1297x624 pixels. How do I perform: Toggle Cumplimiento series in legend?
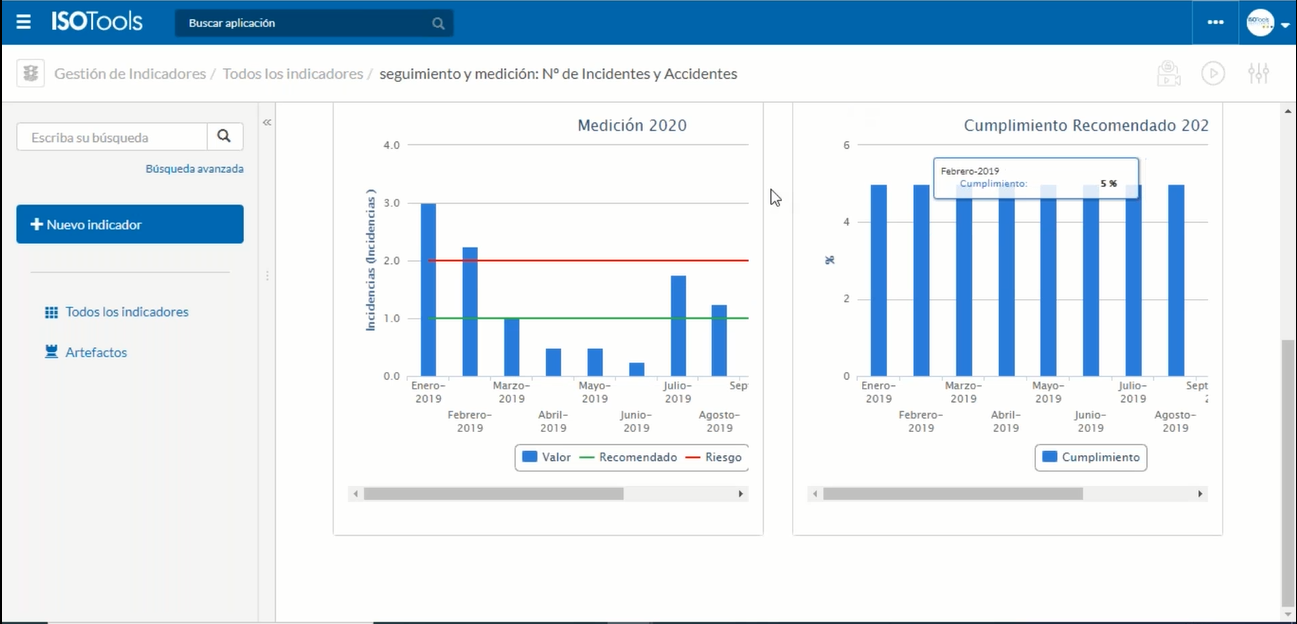pyautogui.click(x=1091, y=457)
